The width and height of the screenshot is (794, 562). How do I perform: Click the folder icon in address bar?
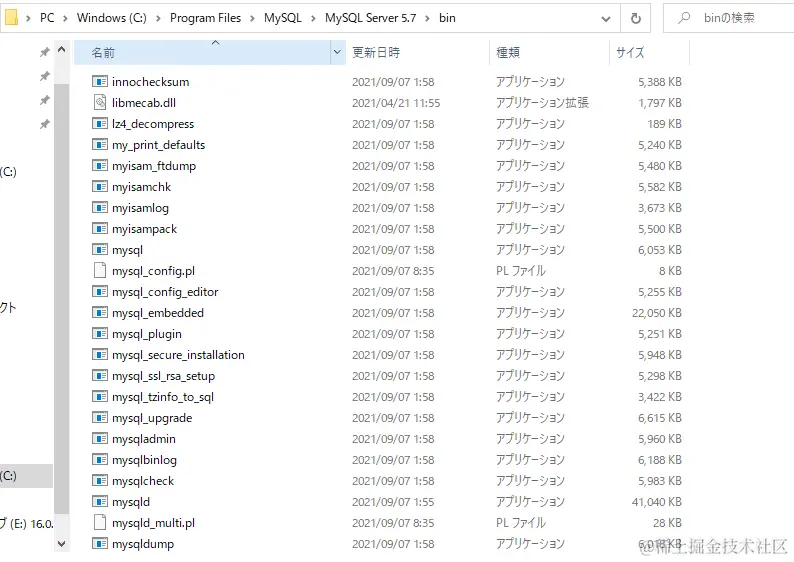pos(11,18)
